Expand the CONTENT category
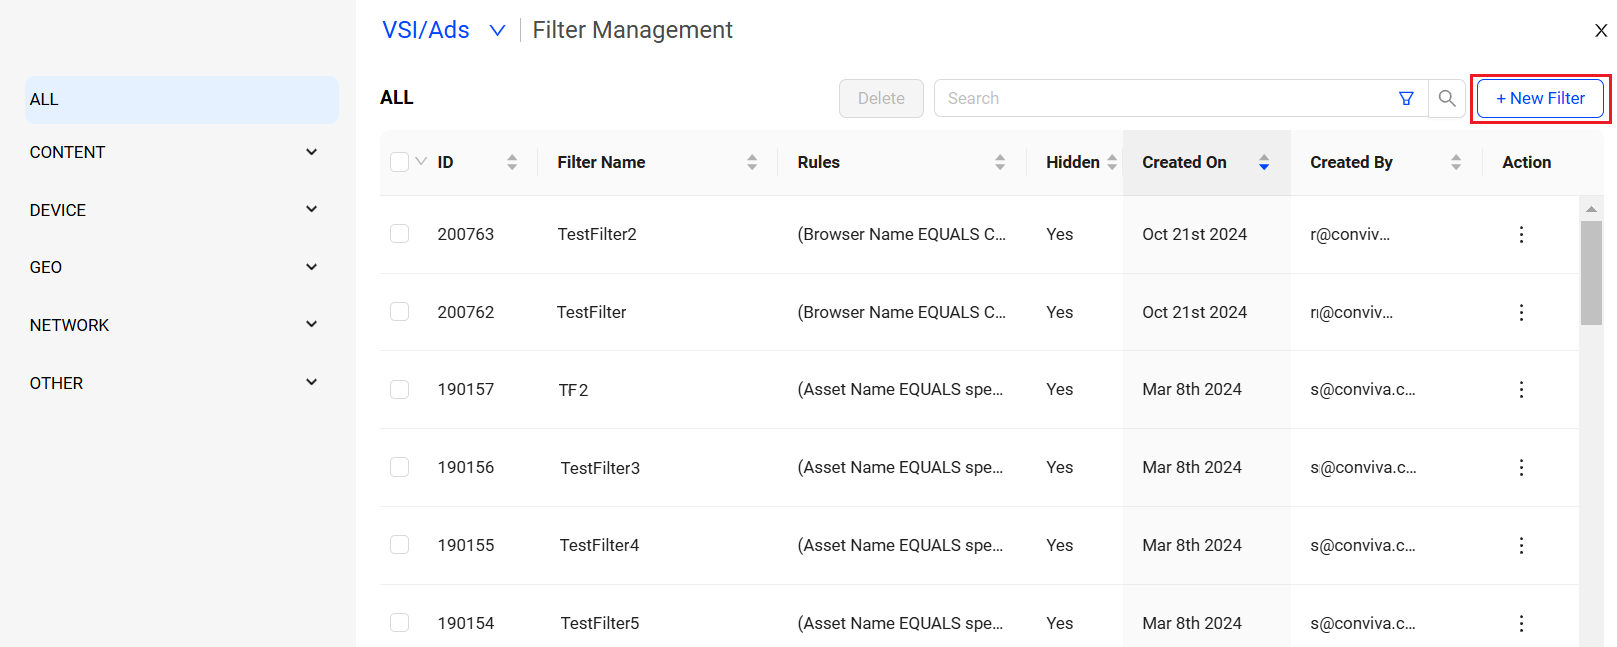Image resolution: width=1617 pixels, height=647 pixels. (311, 152)
